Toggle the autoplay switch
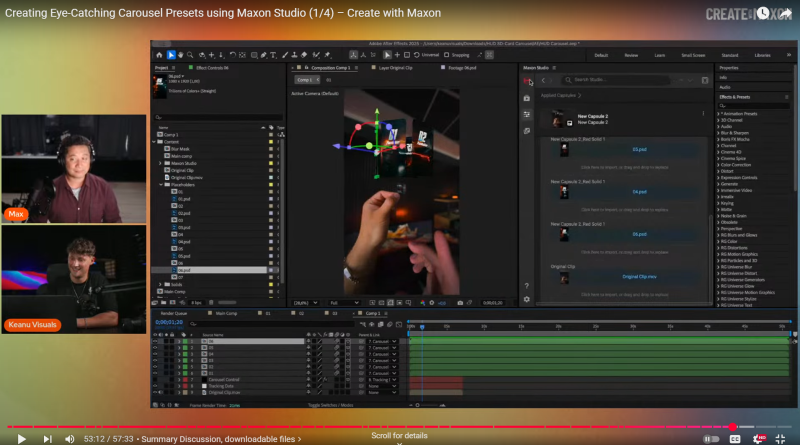The width and height of the screenshot is (800, 445). coord(711,439)
